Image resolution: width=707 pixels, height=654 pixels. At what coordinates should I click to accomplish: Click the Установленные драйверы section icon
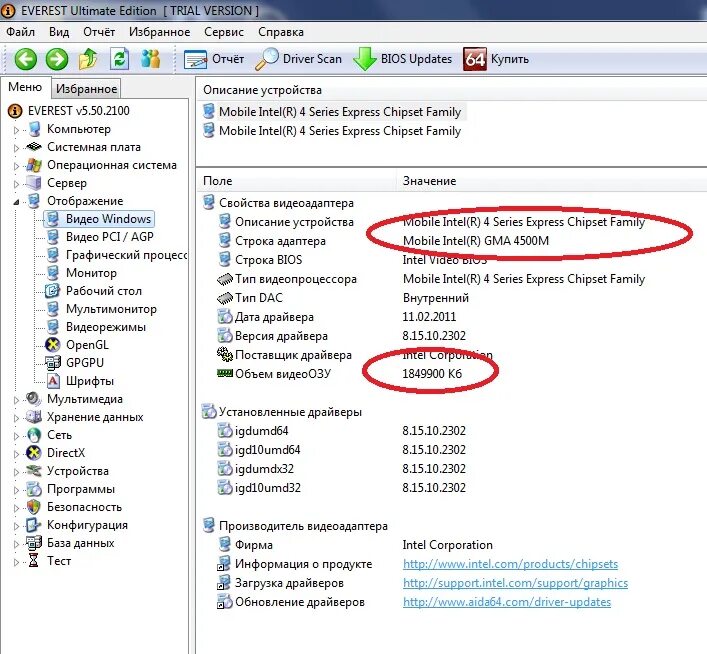coord(208,411)
